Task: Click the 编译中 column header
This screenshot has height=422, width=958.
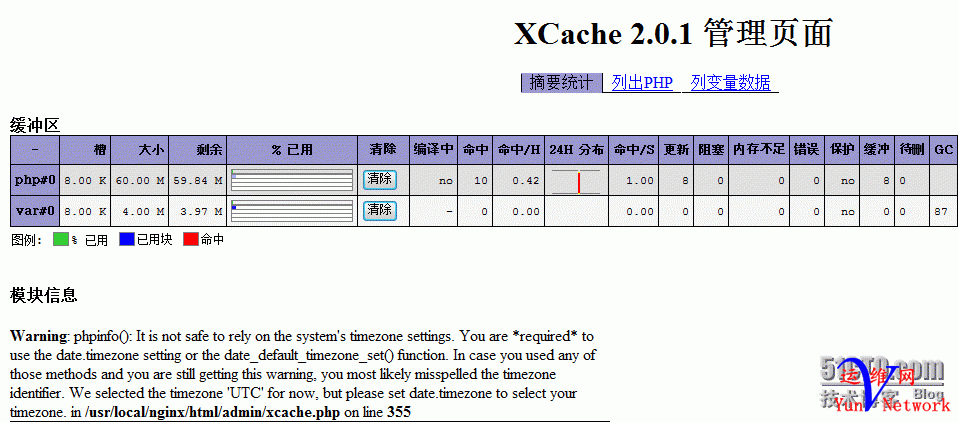Action: tap(433, 150)
